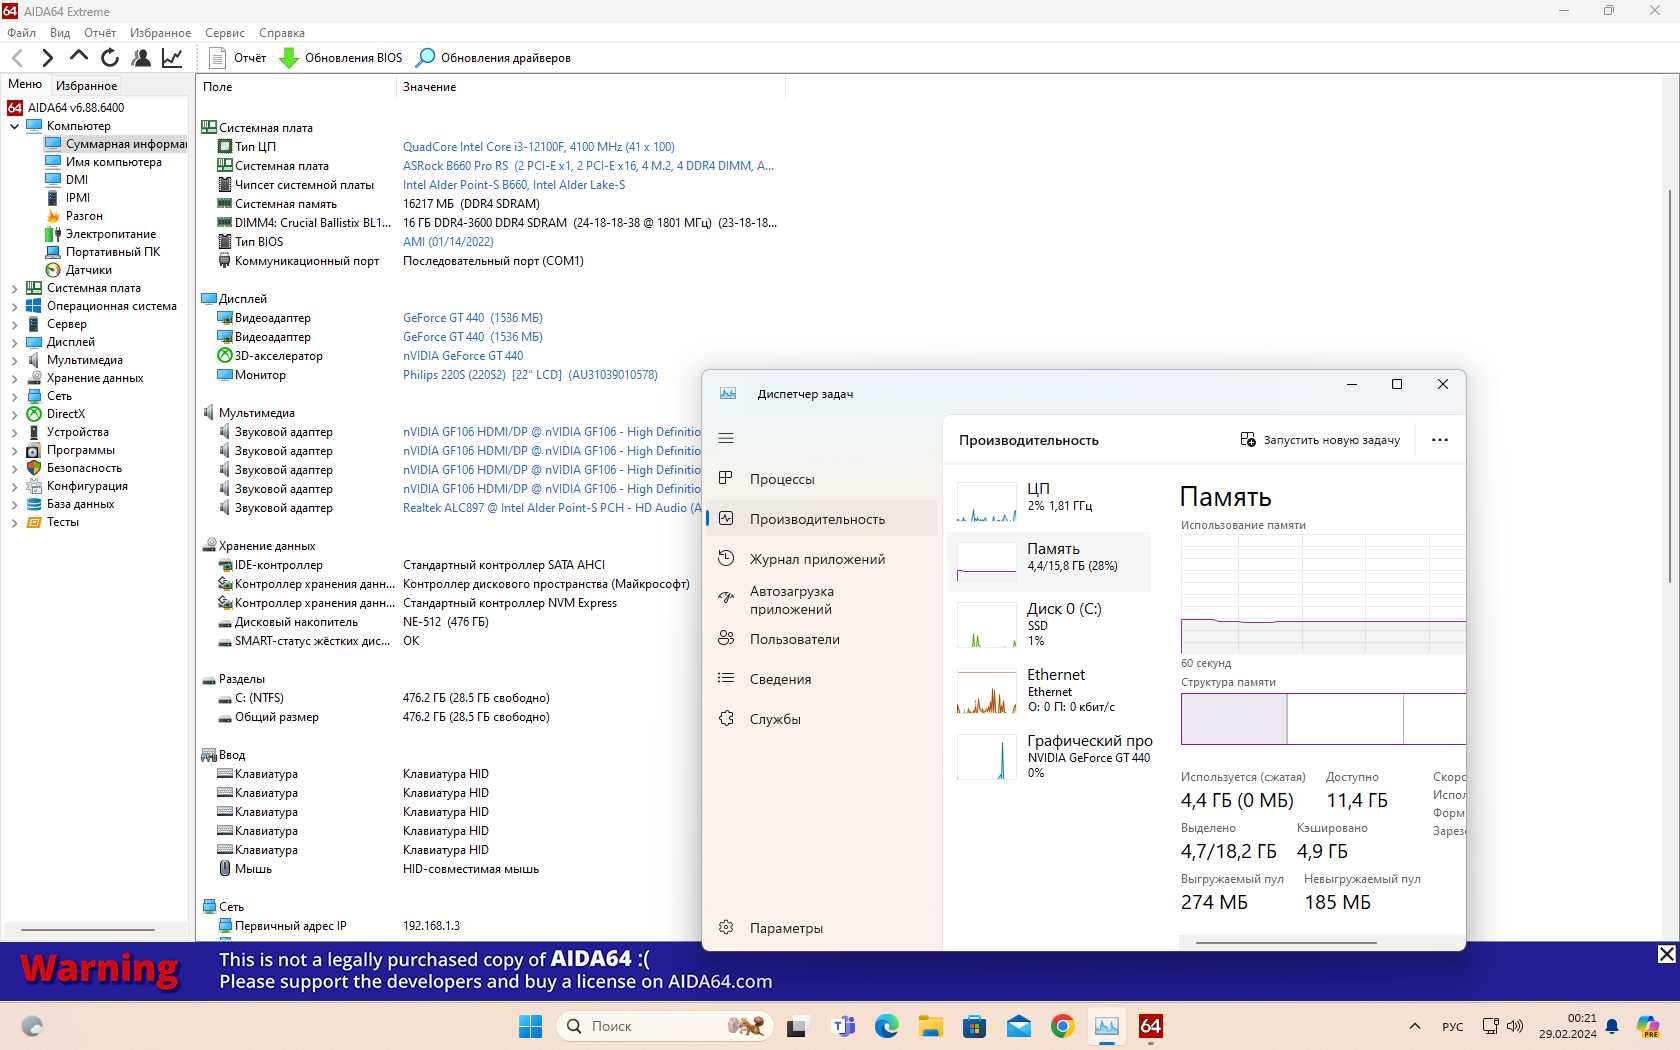Select Суммарная информация in the tree

coord(115,144)
